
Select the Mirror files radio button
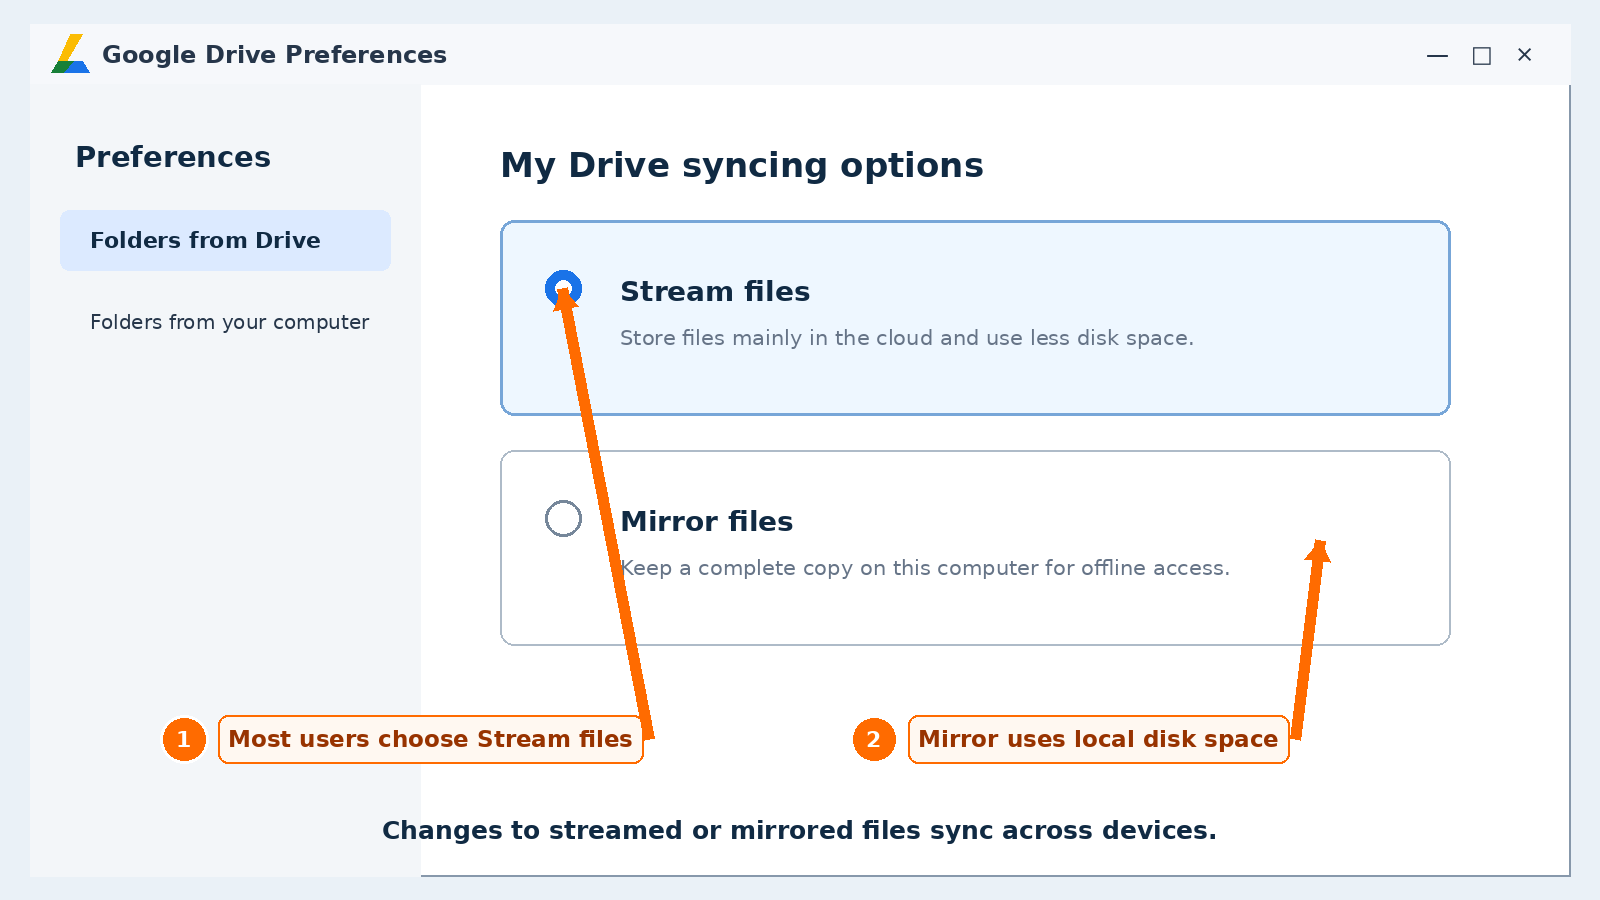pos(563,518)
